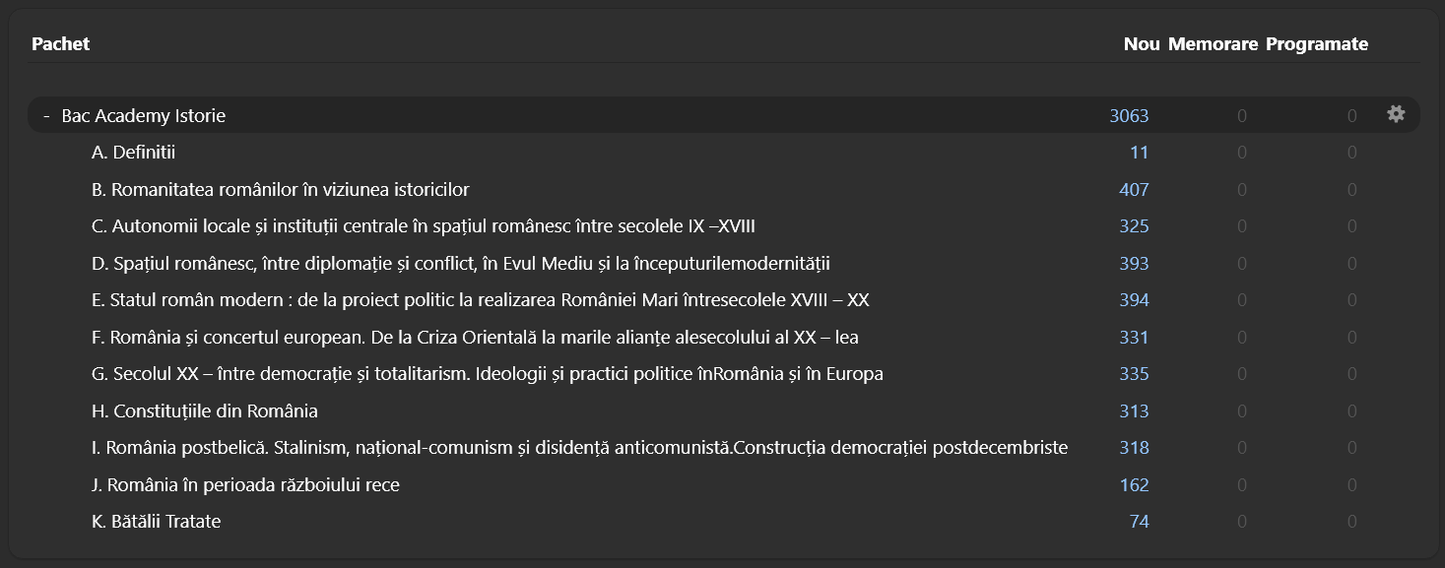The image size is (1445, 568).
Task: Select G. Secolul XX subdeck
Action: (x=487, y=374)
